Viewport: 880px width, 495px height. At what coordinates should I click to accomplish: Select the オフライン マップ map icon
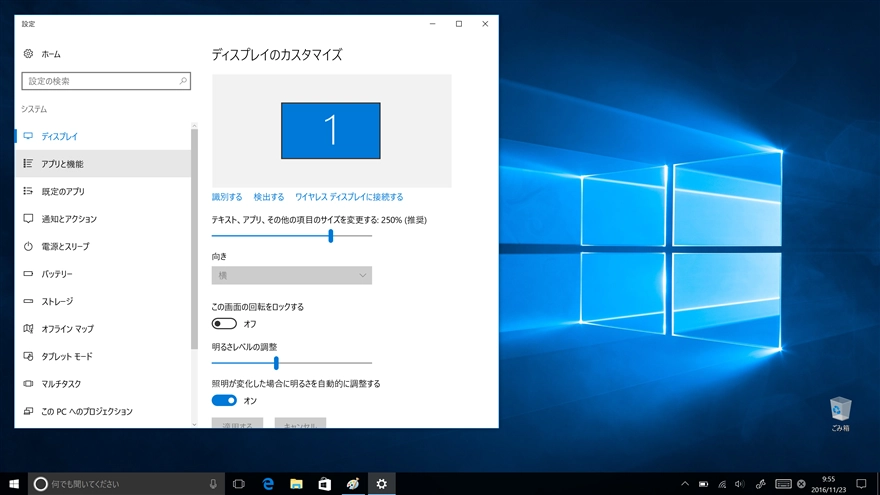click(x=28, y=328)
